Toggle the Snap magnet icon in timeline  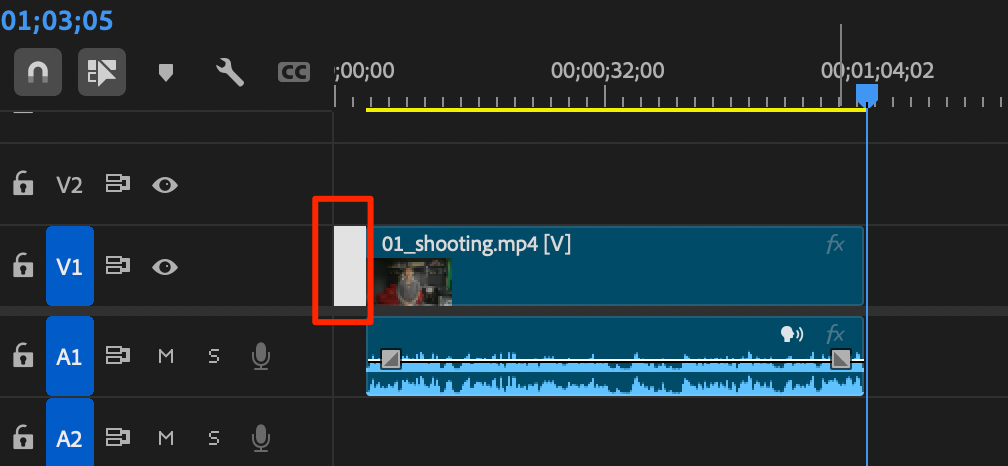[x=38, y=72]
